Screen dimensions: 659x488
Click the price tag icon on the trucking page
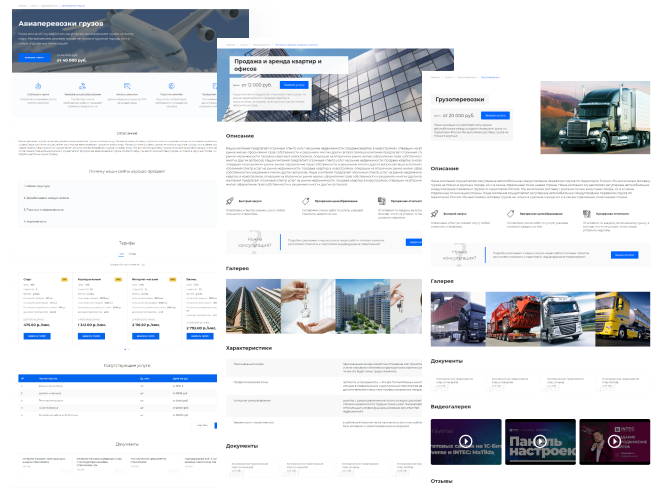(x=510, y=214)
